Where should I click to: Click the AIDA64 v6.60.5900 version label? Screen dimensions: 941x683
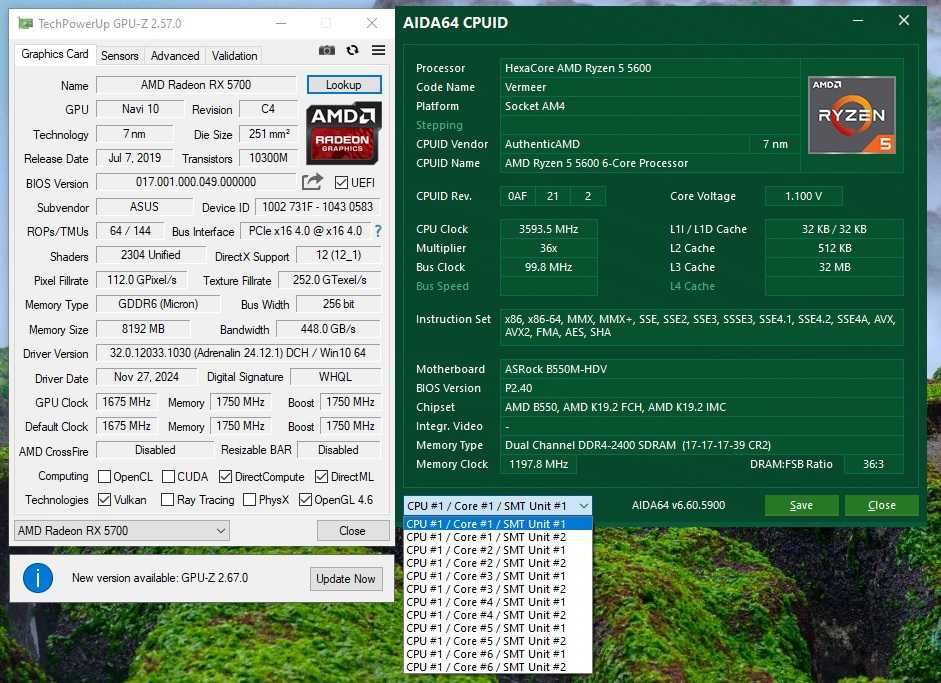pos(678,505)
